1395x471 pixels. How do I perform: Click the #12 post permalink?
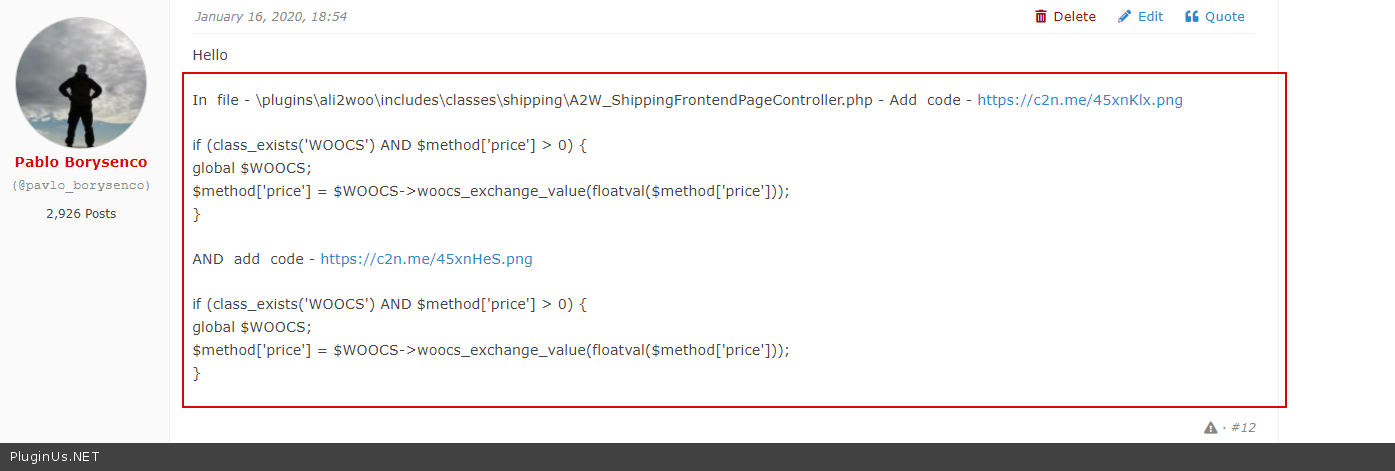point(1243,427)
